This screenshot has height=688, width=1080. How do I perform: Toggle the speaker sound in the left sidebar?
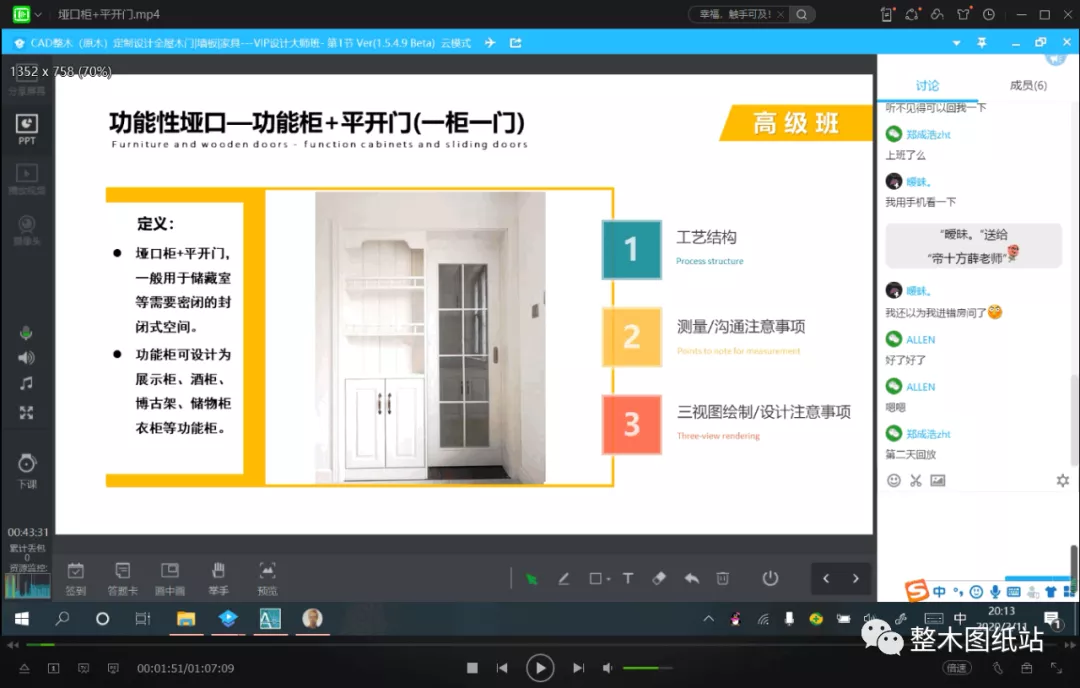(26, 358)
